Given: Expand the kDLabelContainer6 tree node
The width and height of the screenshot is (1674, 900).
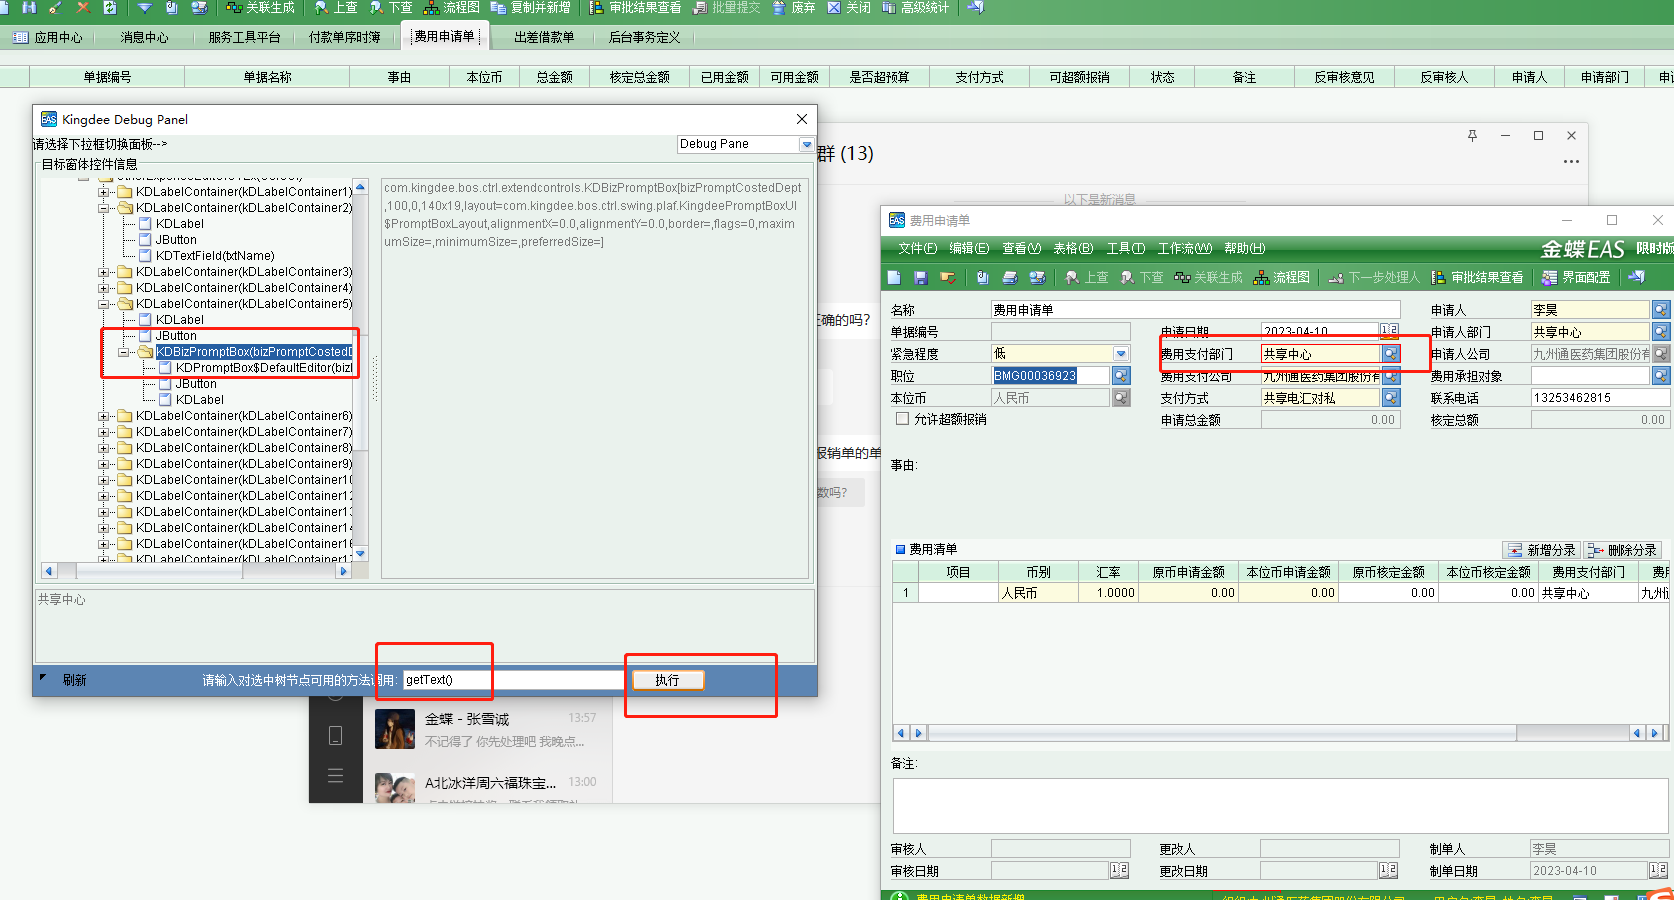Looking at the screenshot, I should (104, 416).
